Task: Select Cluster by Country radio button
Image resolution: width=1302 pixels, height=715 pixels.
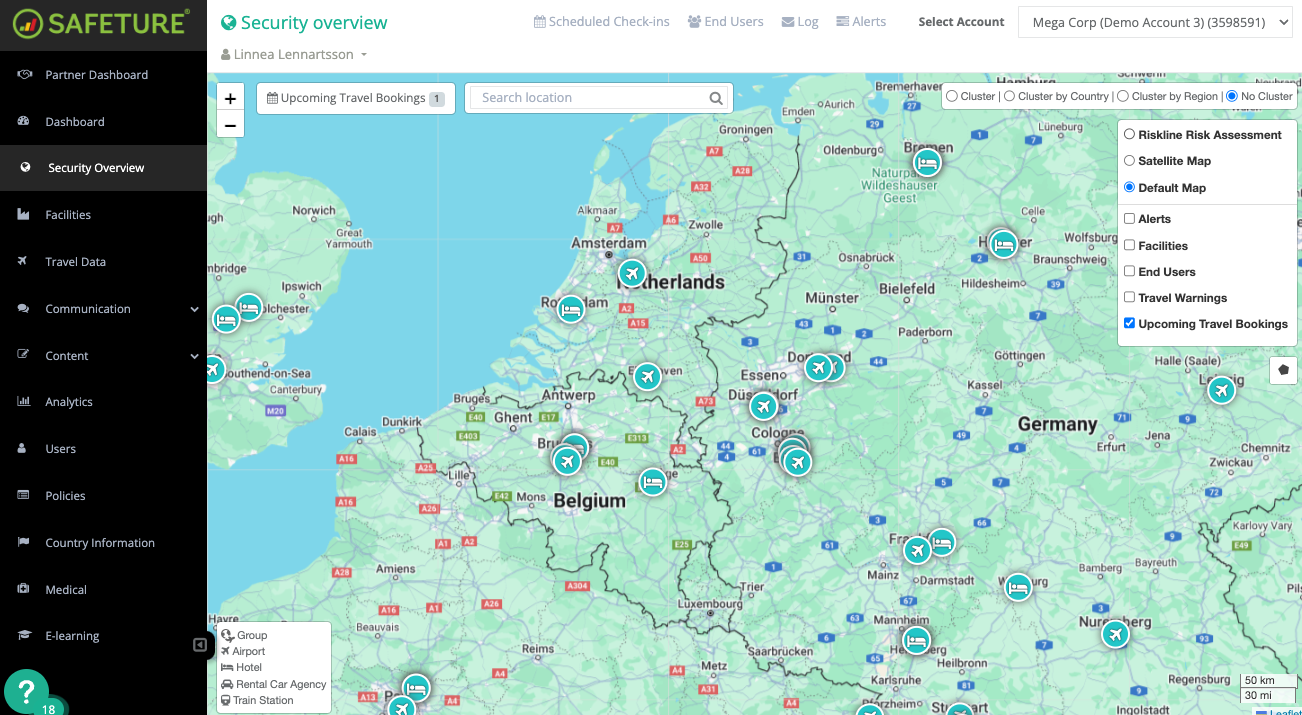Action: coord(1010,96)
